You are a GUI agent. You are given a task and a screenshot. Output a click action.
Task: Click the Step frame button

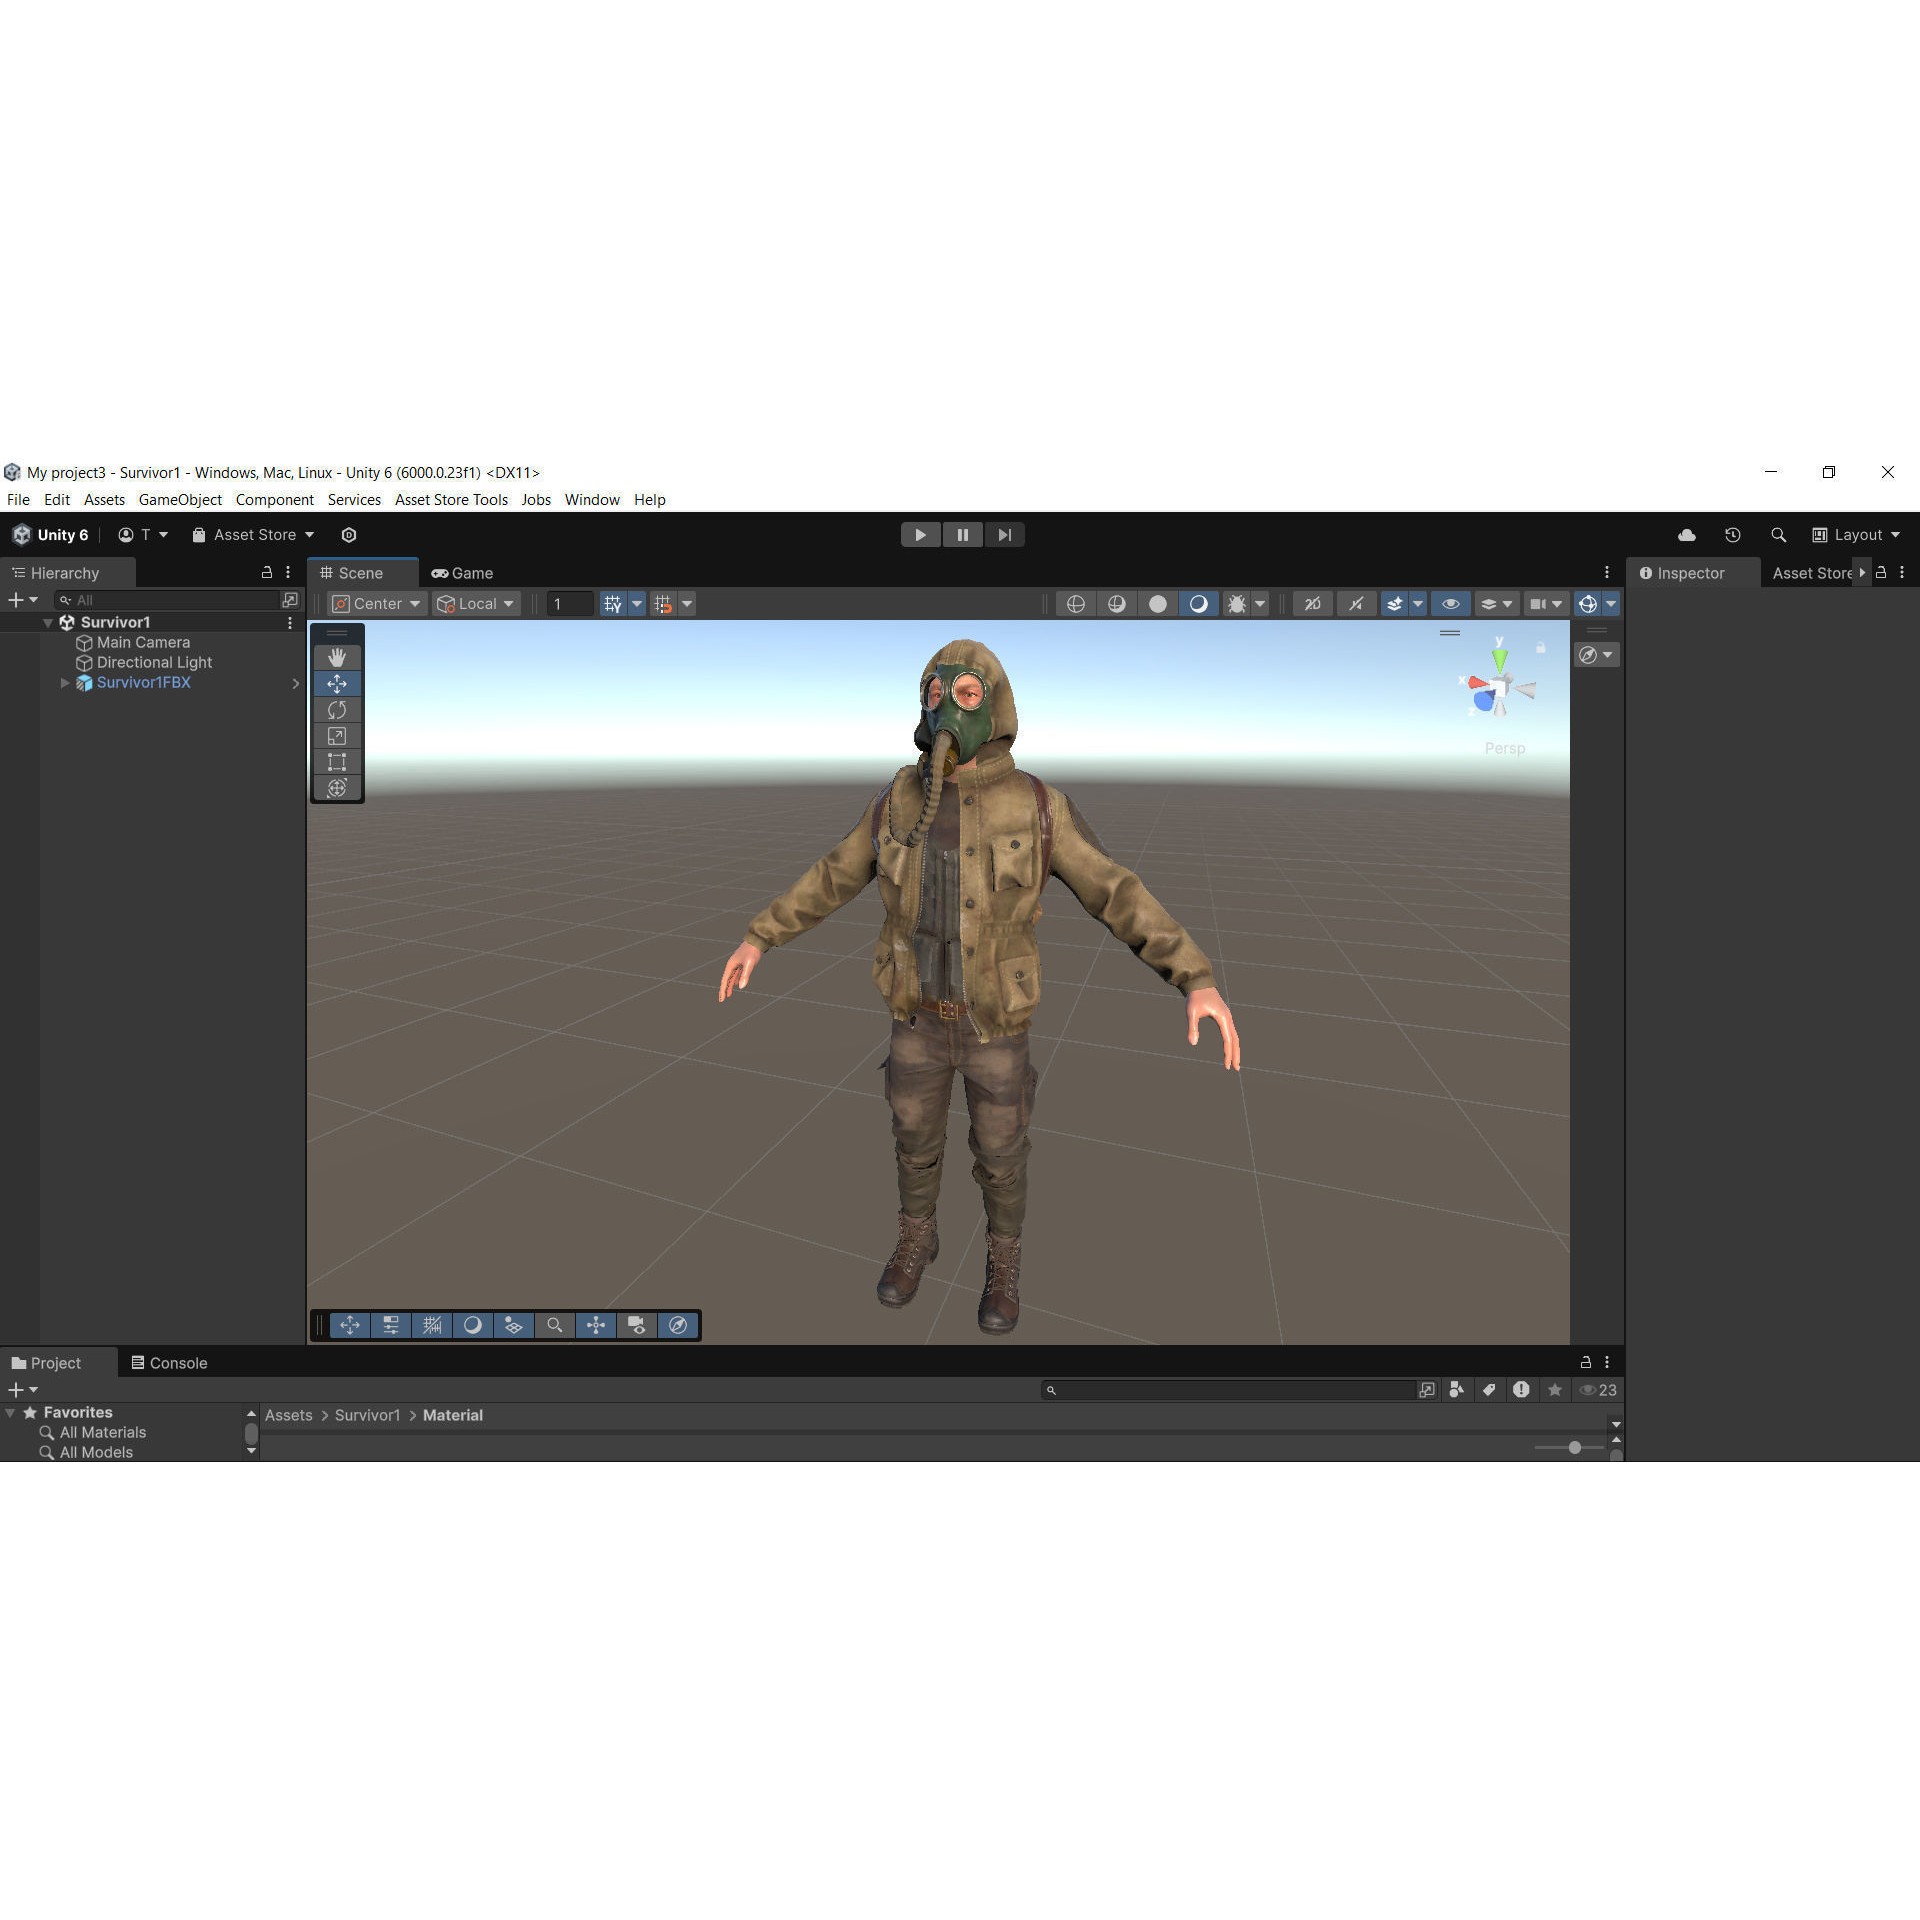[1005, 535]
